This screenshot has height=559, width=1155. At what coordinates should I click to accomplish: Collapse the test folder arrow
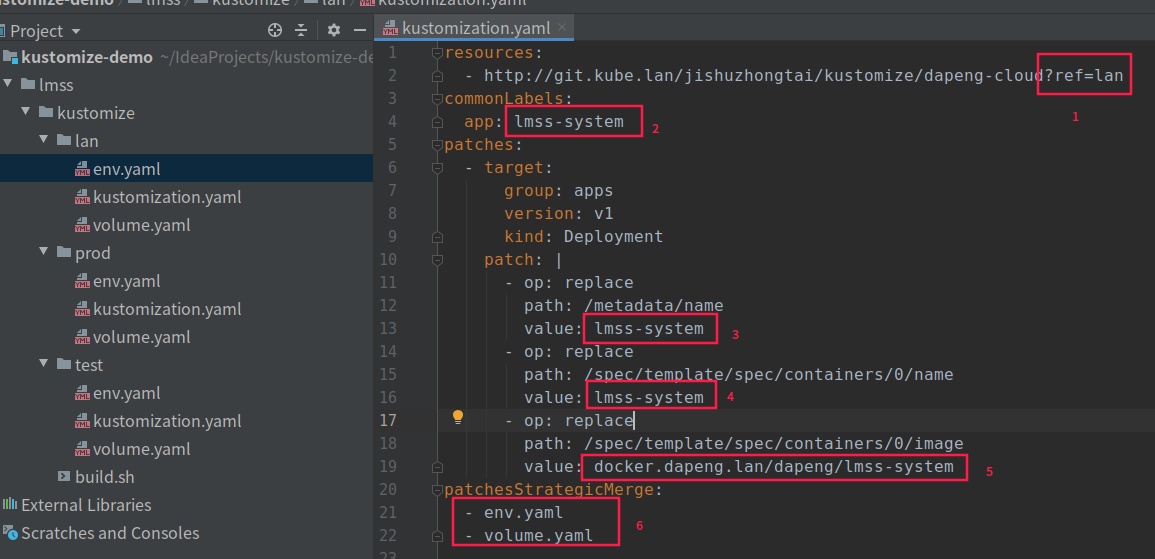(x=44, y=364)
